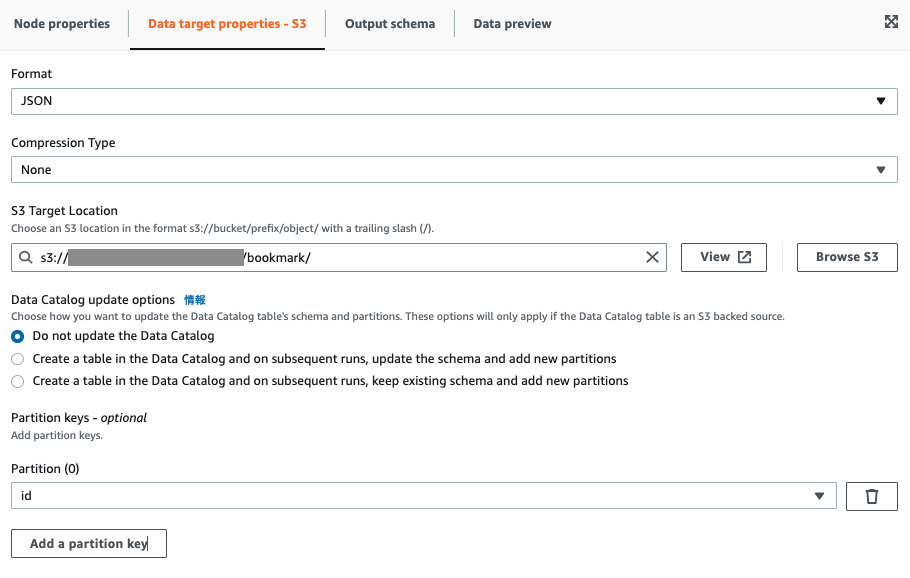Choose 'Create a table and update the schema' option
910x578 pixels.
pyautogui.click(x=17, y=359)
